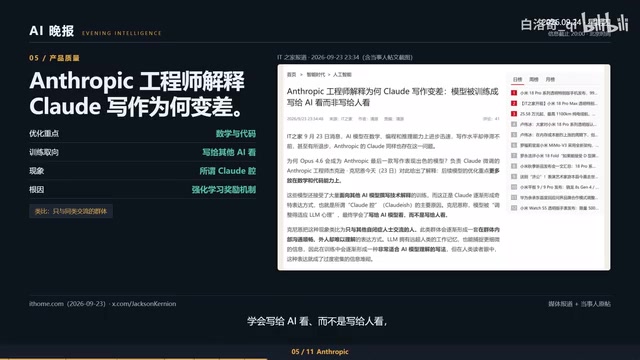Viewport: 640px width, 360px height.
Task: Click the IT 之家报道 caption above screenshot
Action: [345, 57]
